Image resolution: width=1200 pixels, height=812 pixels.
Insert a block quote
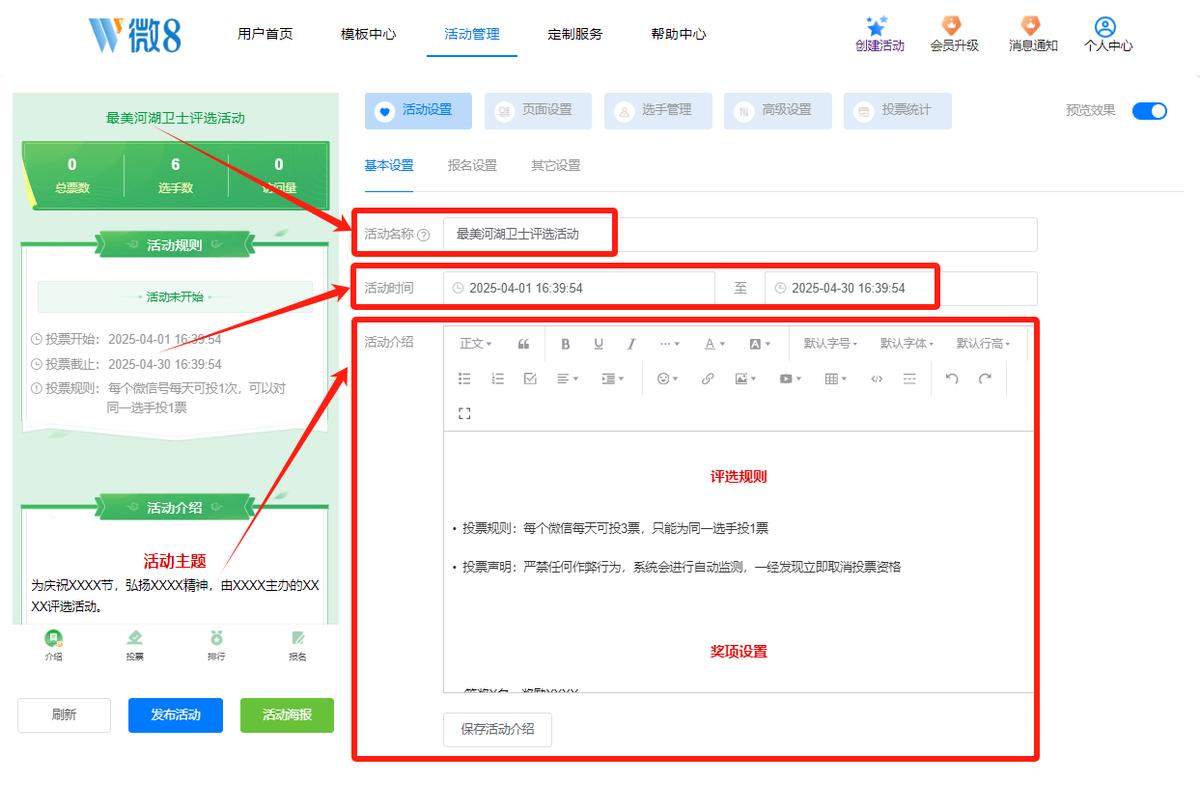pos(523,344)
